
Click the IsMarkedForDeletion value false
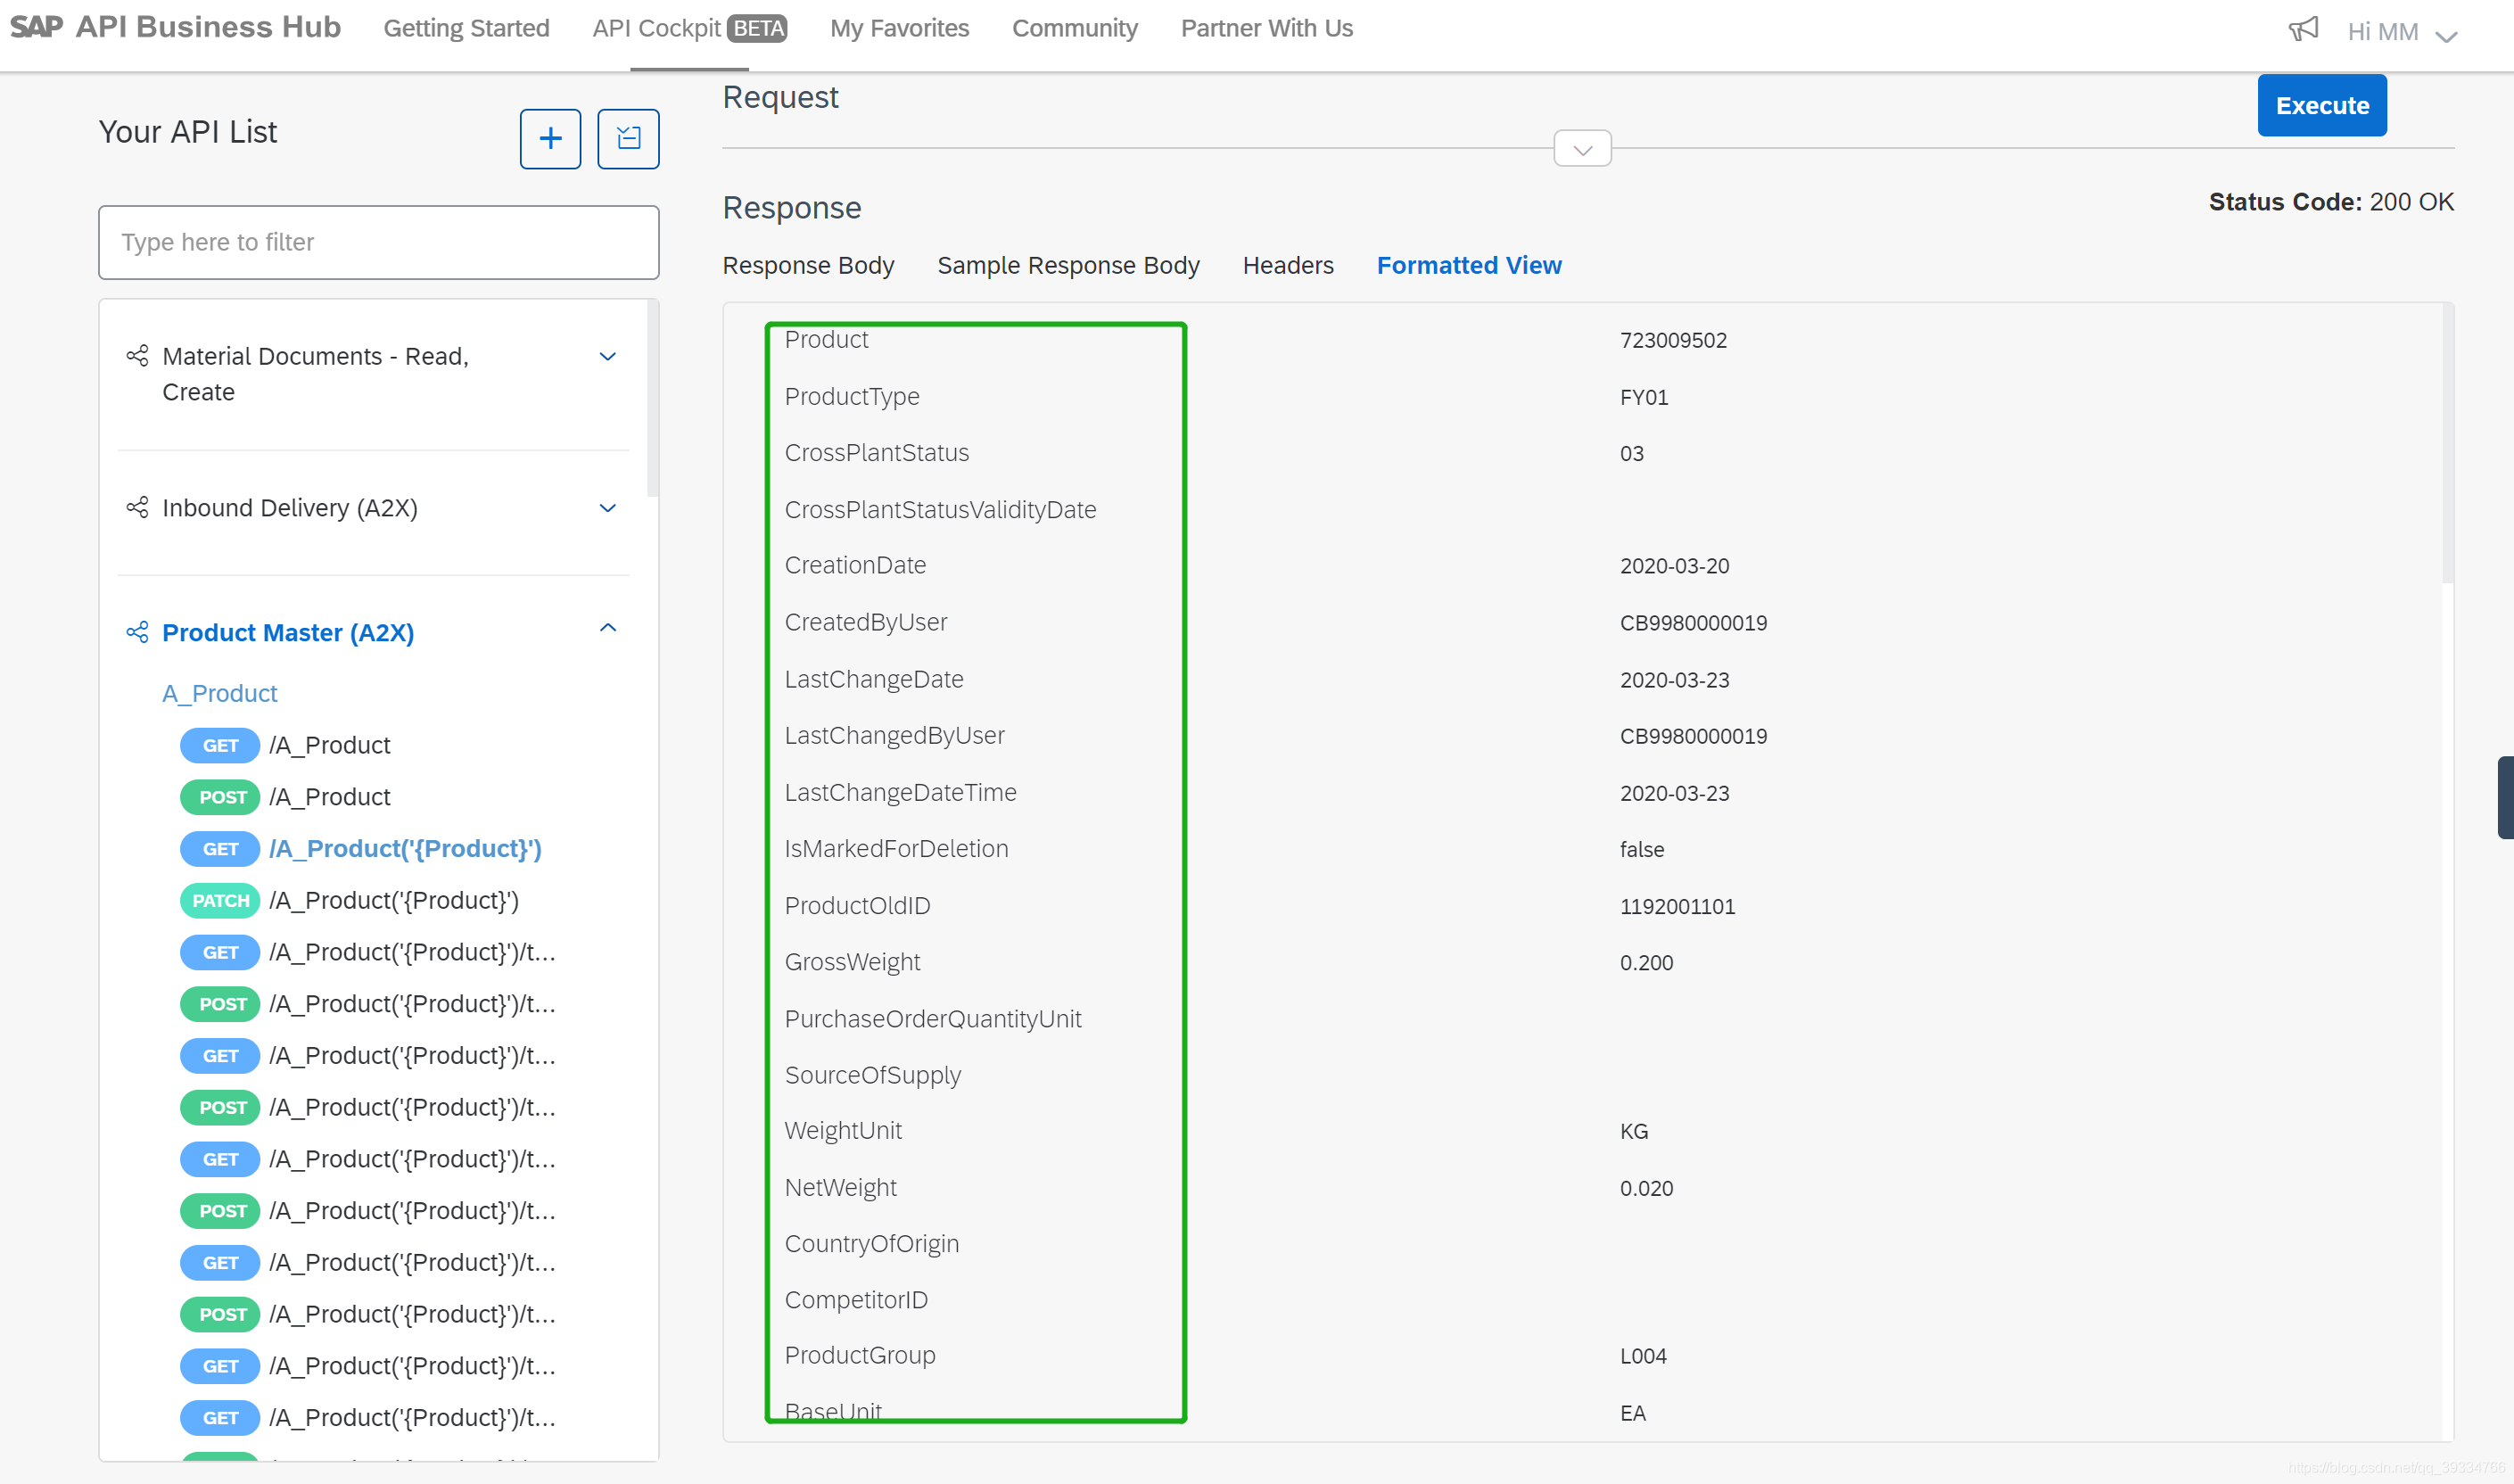tap(1641, 849)
